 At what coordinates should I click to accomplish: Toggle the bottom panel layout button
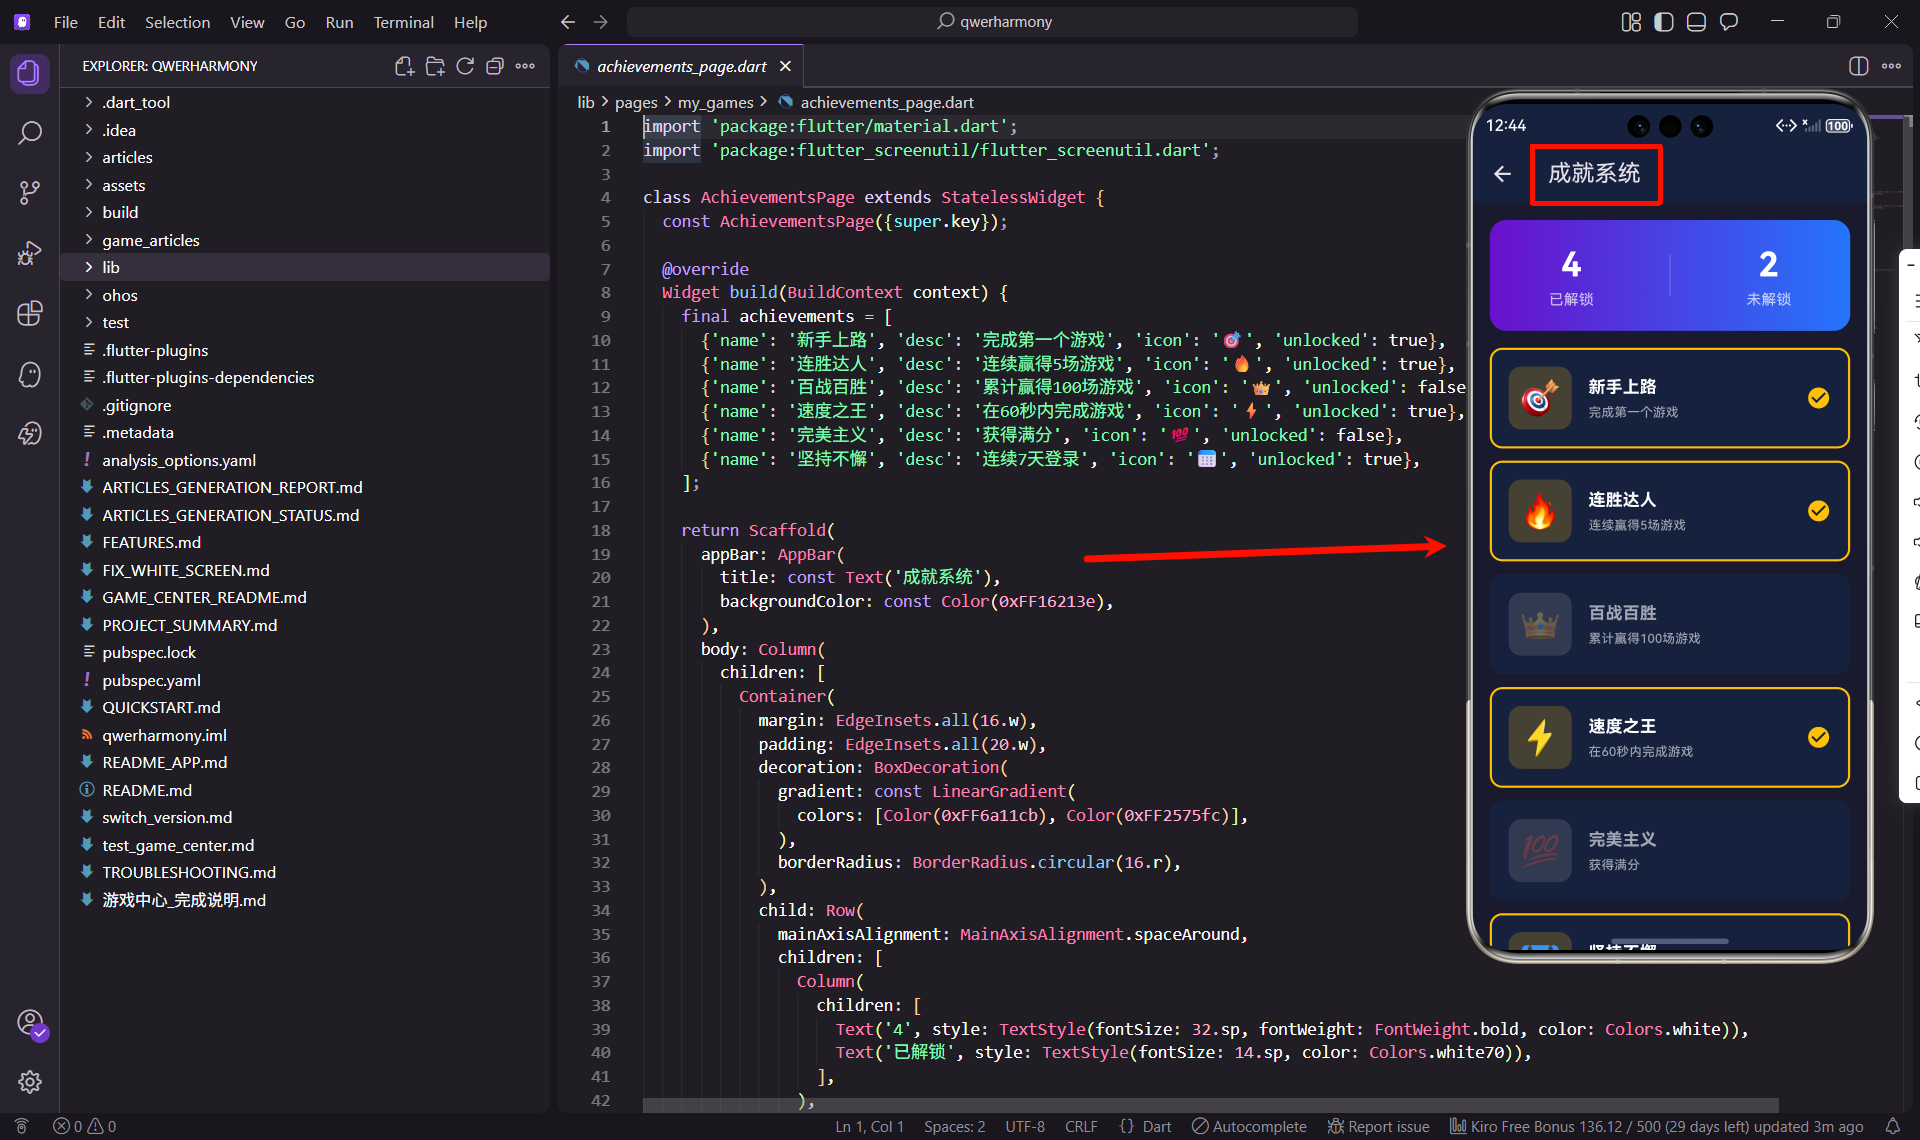coord(1696,22)
